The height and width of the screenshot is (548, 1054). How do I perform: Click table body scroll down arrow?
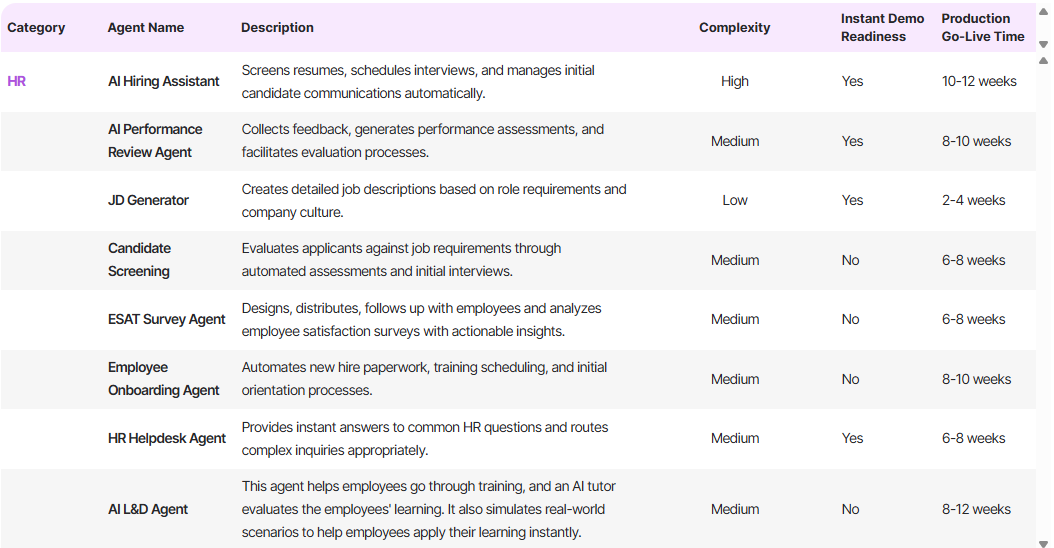click(1043, 543)
